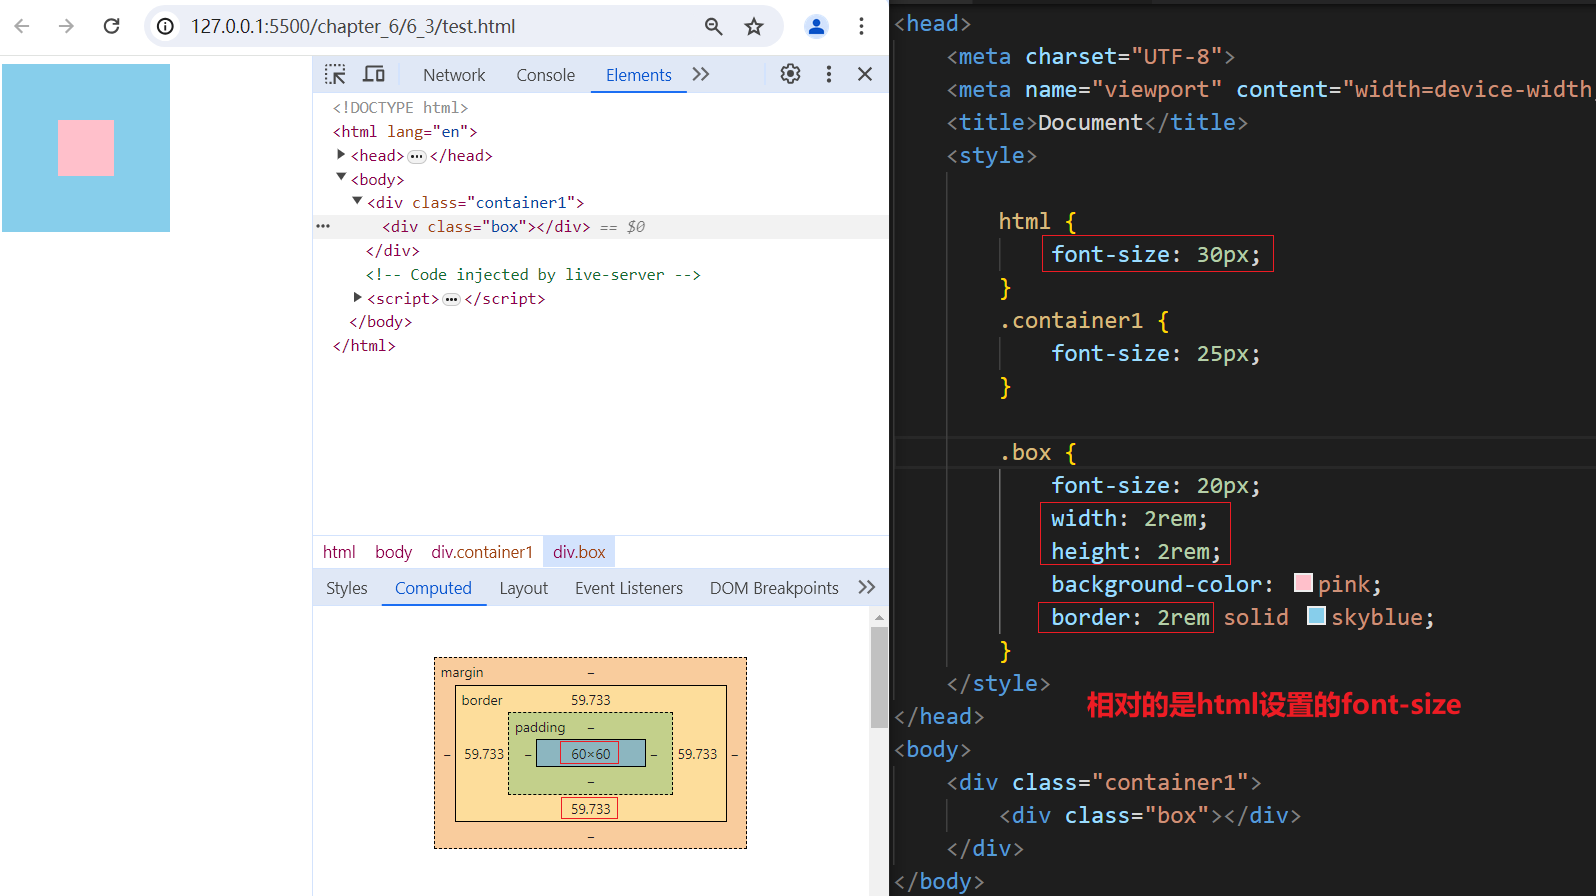Click div.container1 in the breadcrumb
The image size is (1596, 896).
482,552
